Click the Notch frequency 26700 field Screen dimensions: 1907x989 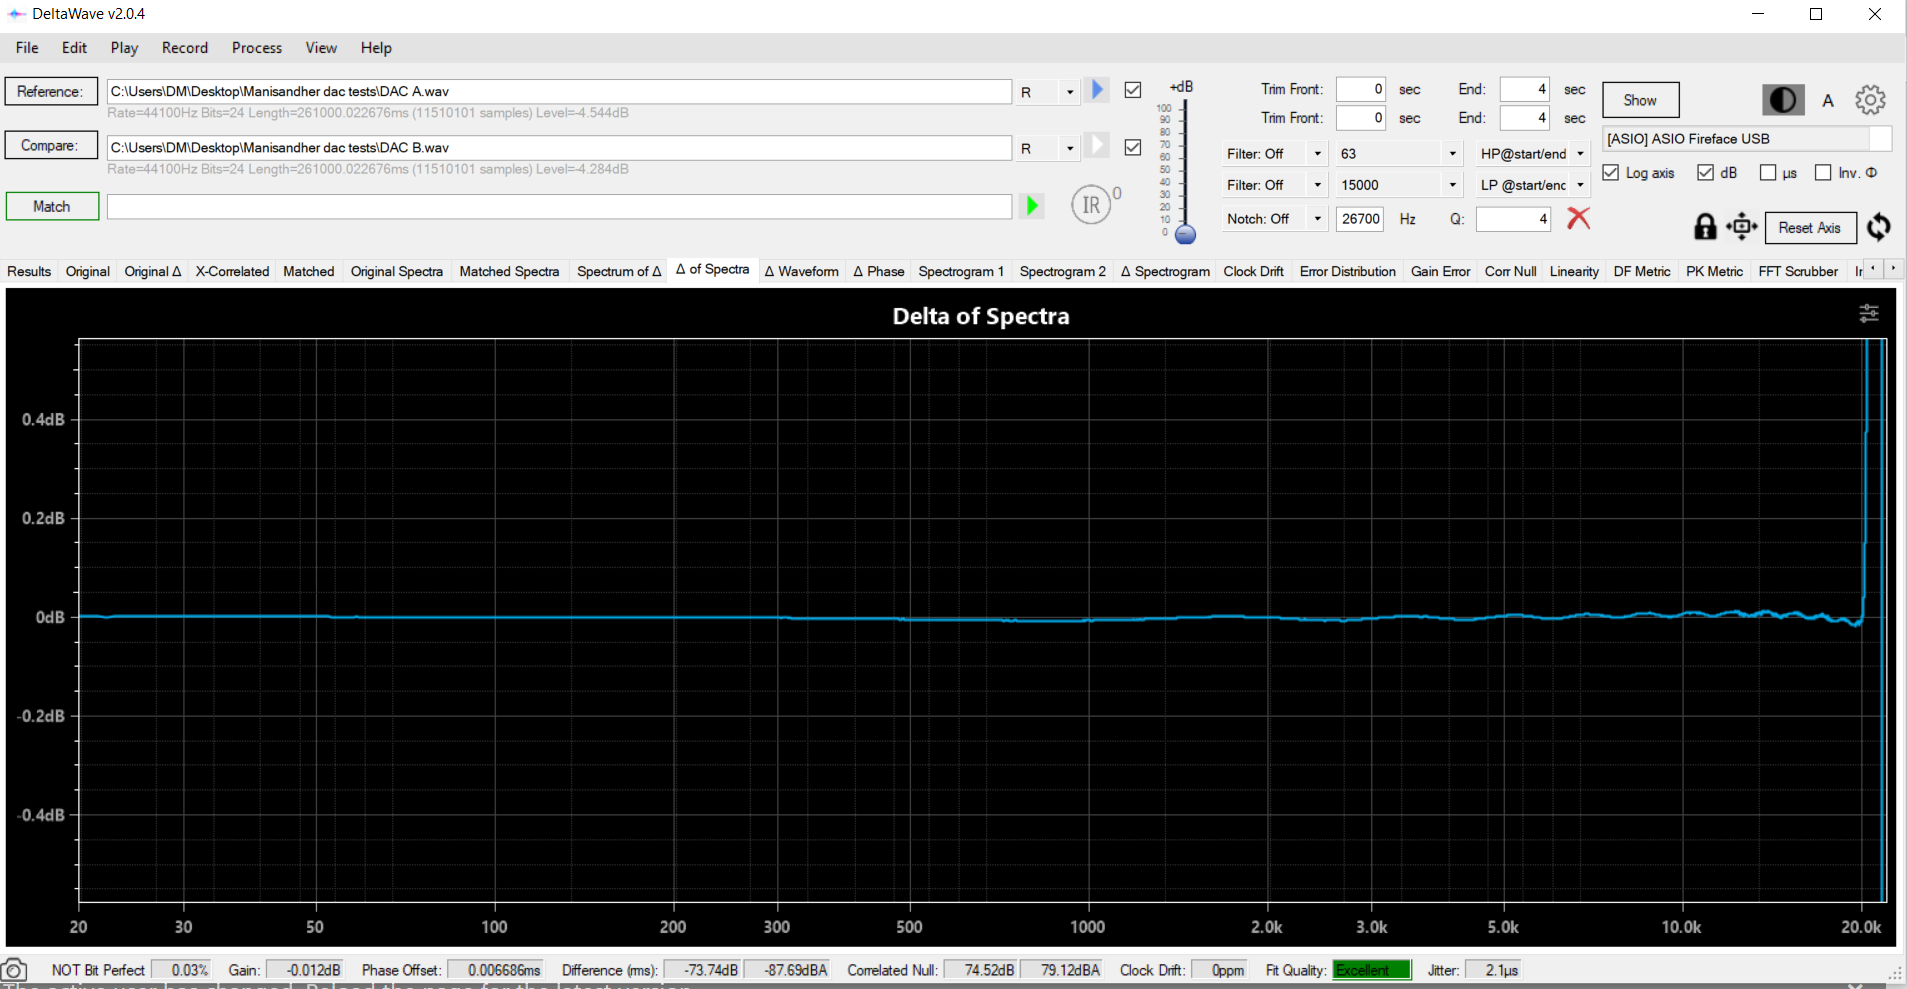(x=1360, y=219)
